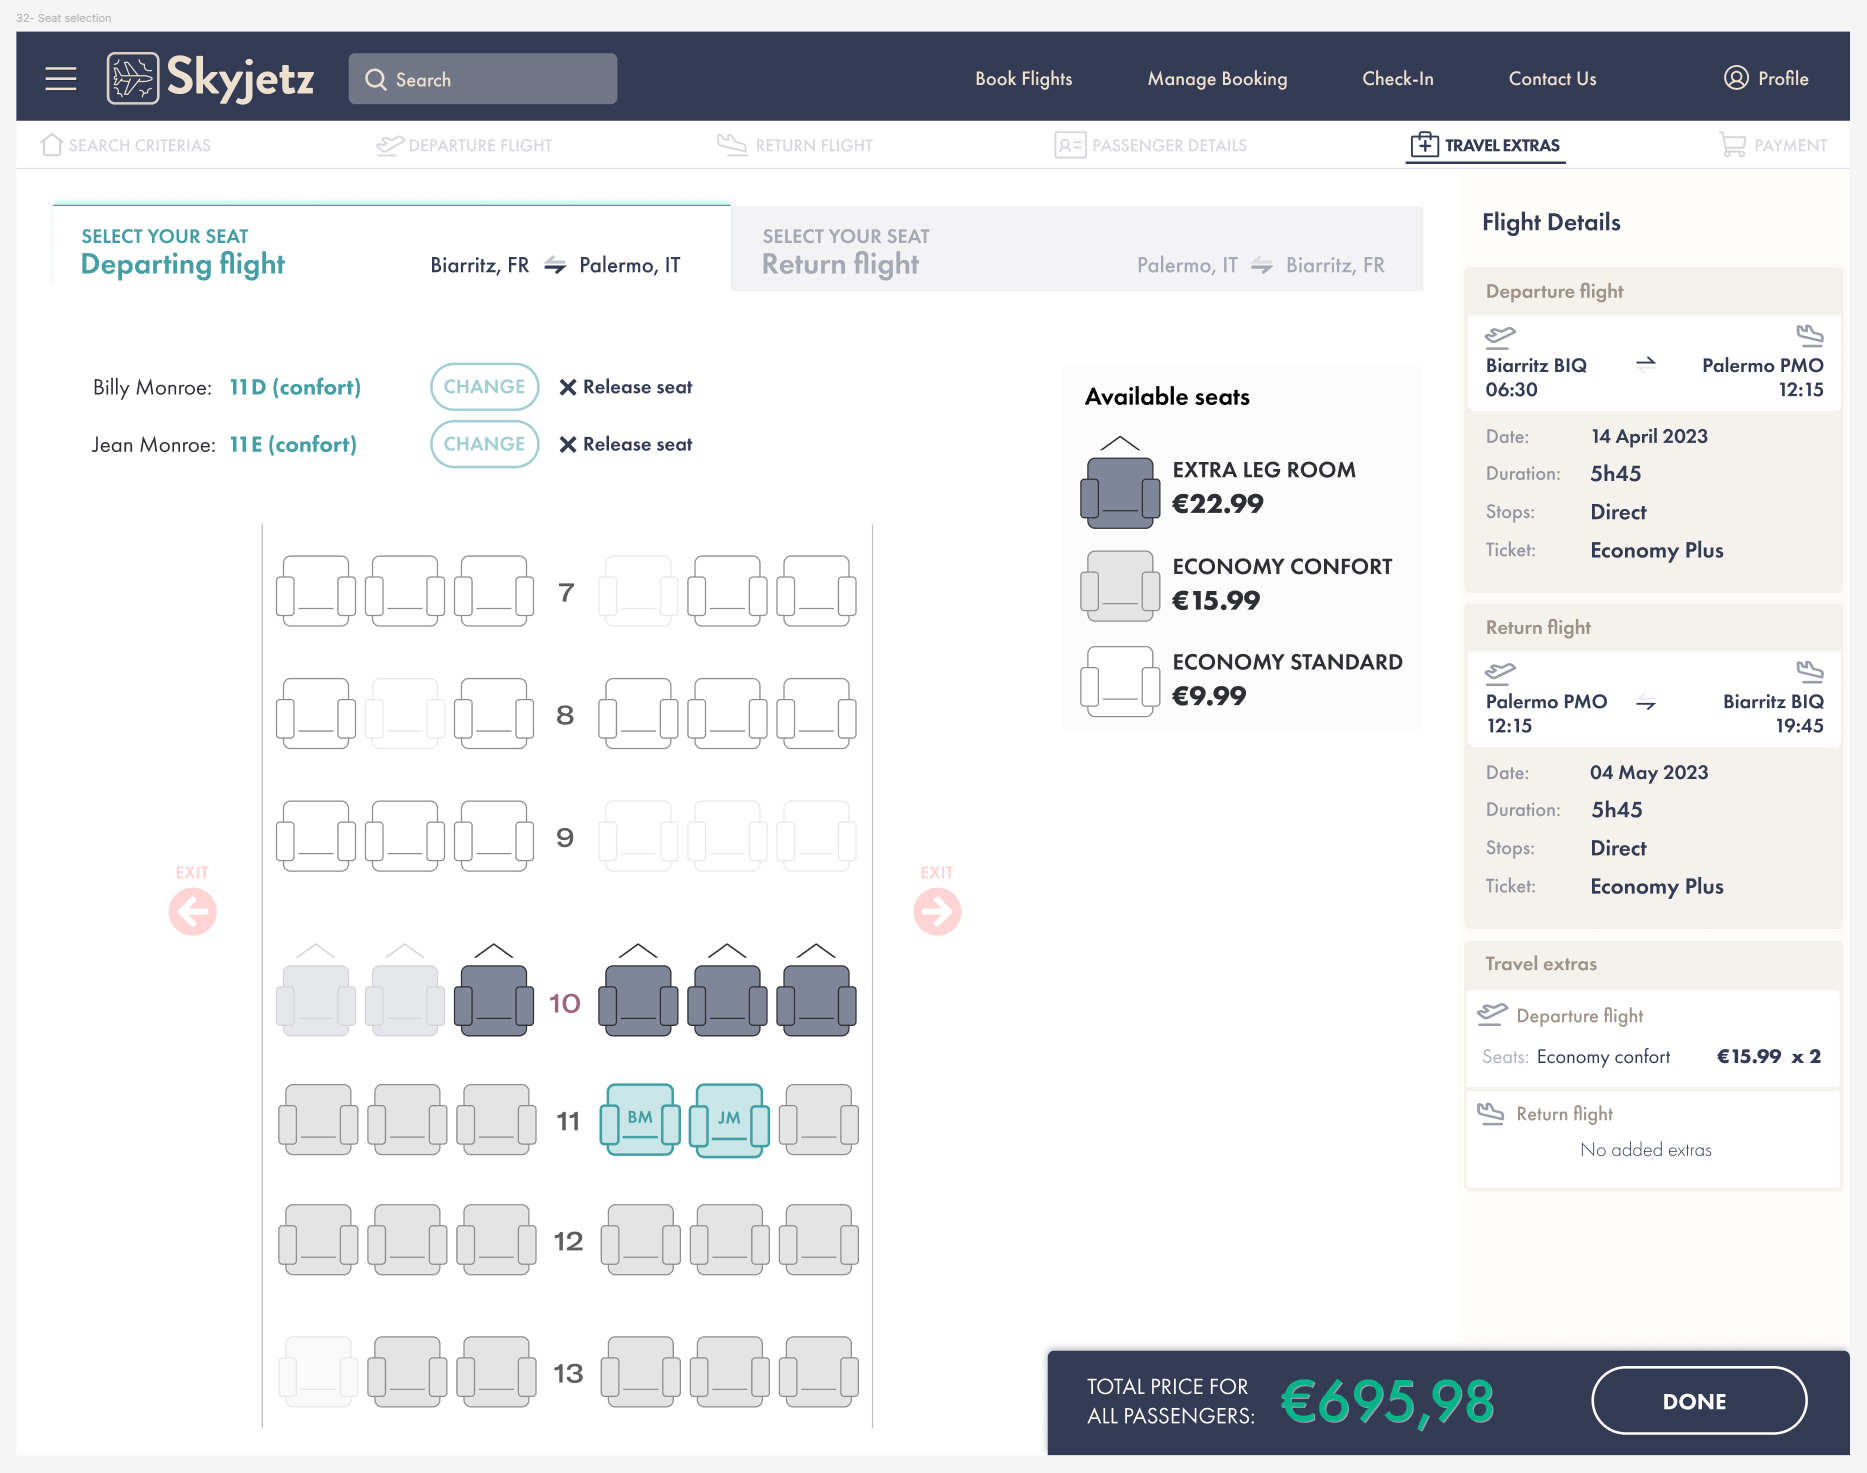Click 'No added extras' text under Return flight
Image resolution: width=1867 pixels, height=1473 pixels.
tap(1646, 1150)
